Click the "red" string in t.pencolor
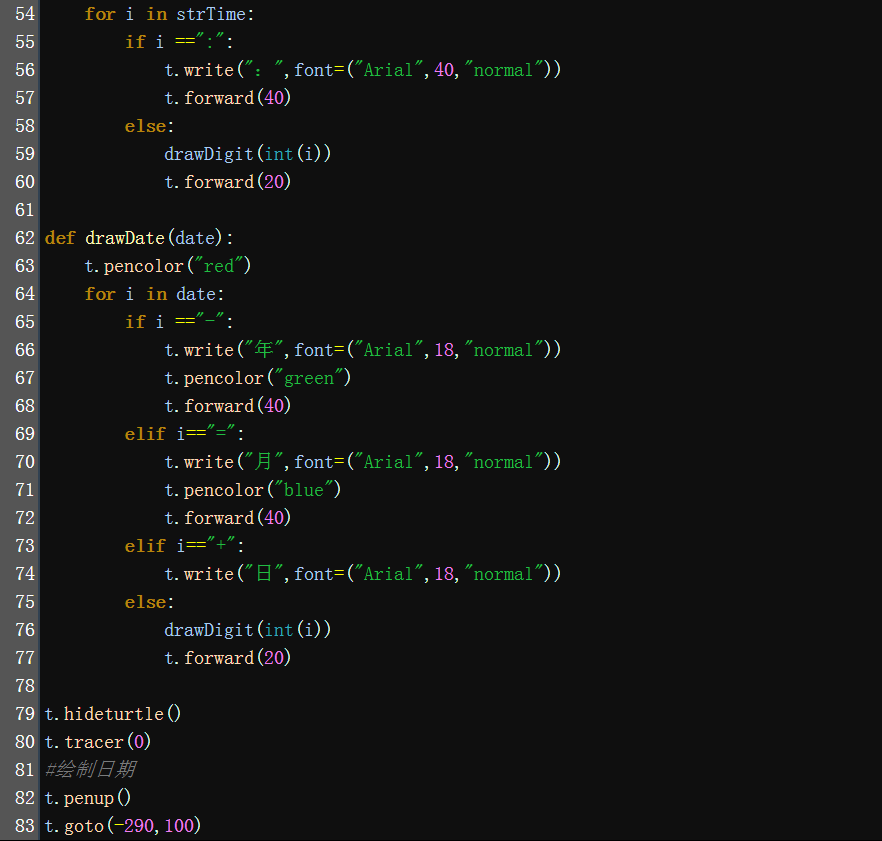The width and height of the screenshot is (882, 841). point(226,266)
